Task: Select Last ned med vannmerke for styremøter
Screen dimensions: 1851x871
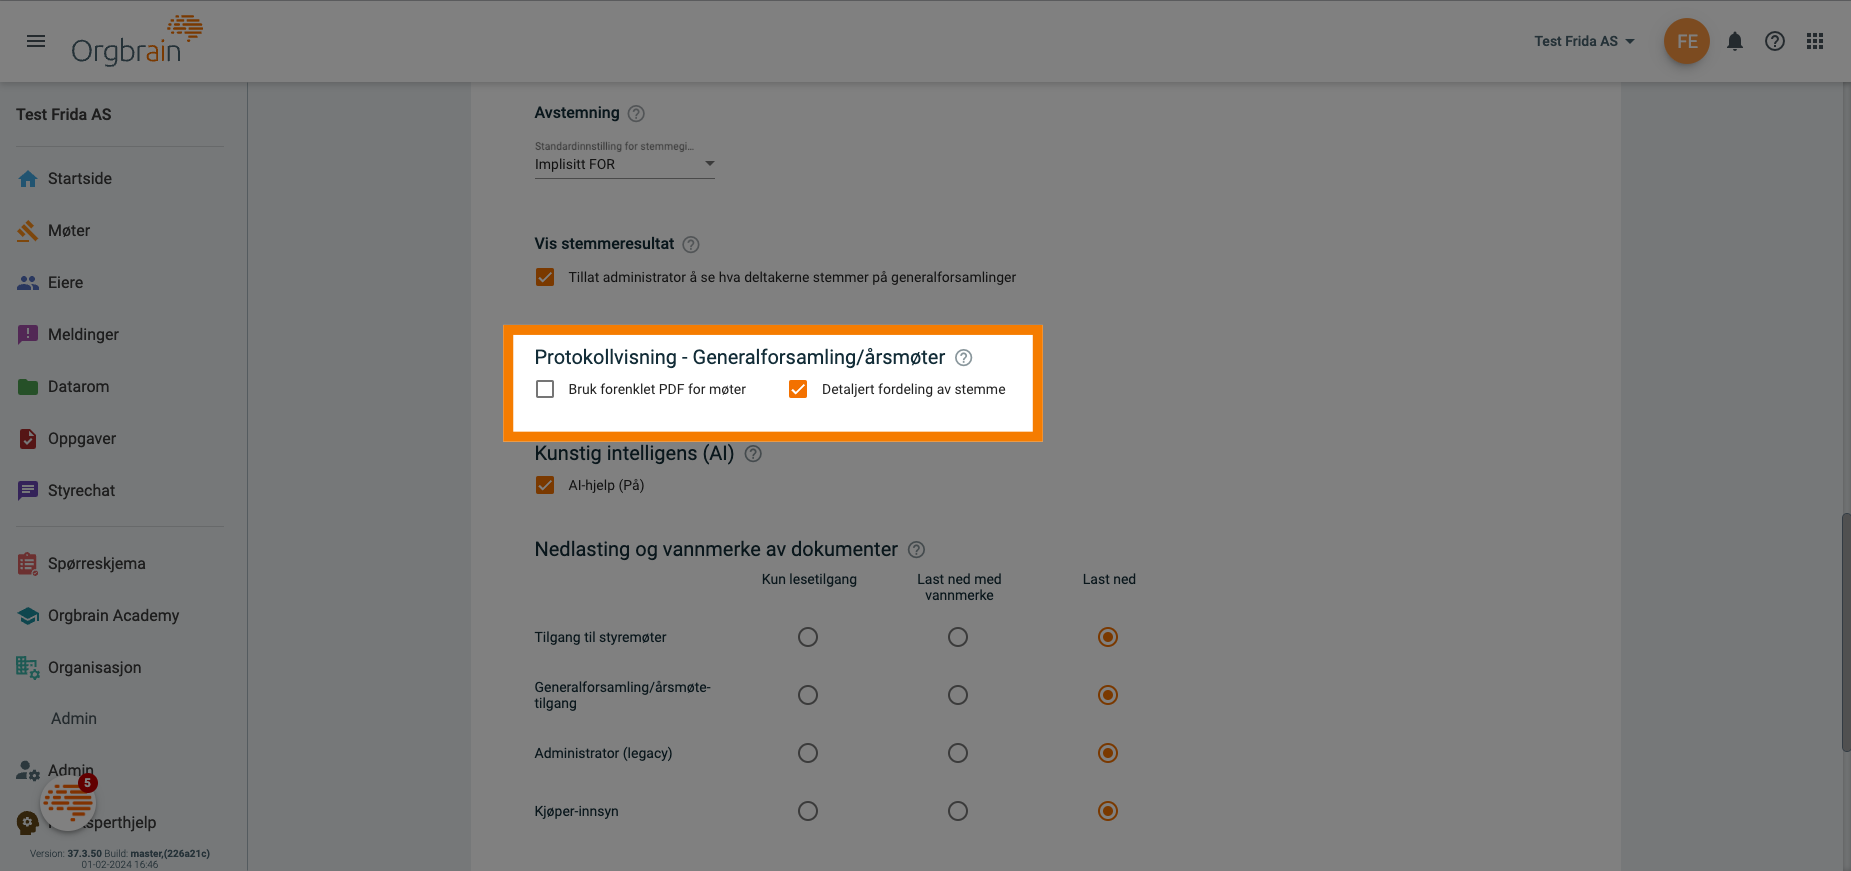Action: 958,637
